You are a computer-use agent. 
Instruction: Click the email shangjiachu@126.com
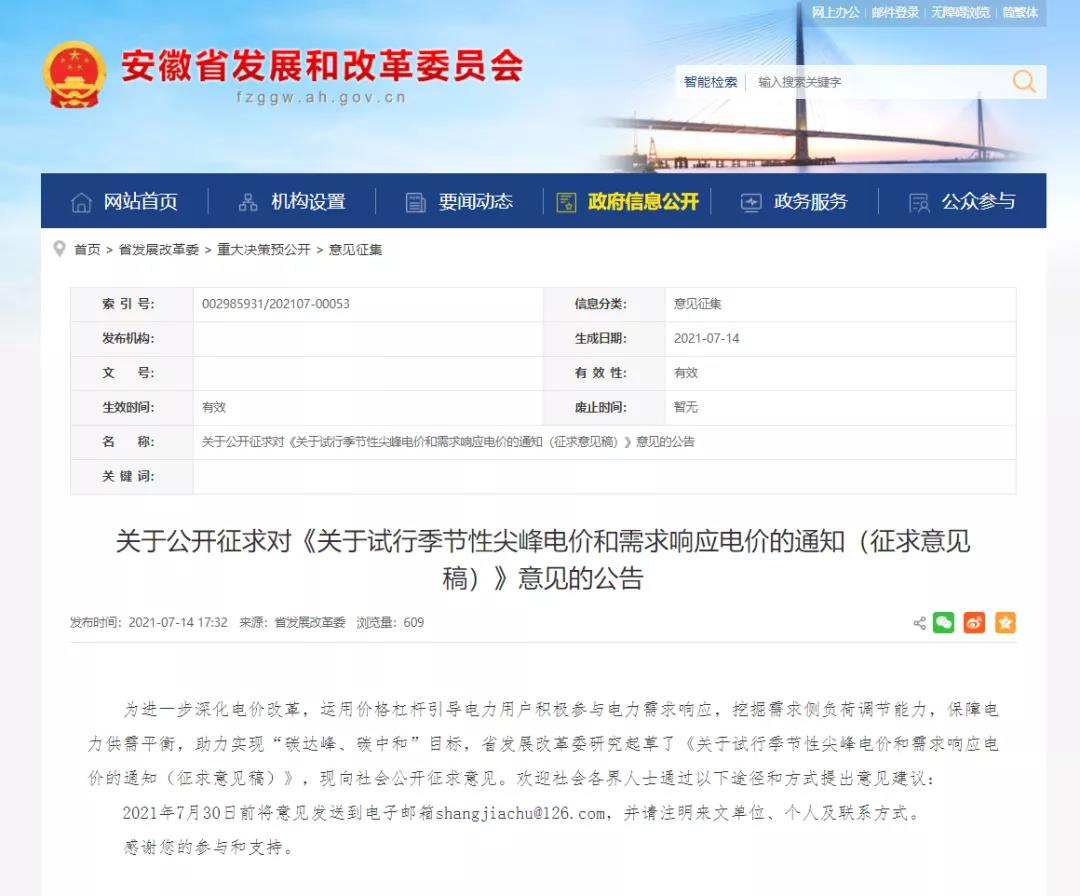(520, 813)
